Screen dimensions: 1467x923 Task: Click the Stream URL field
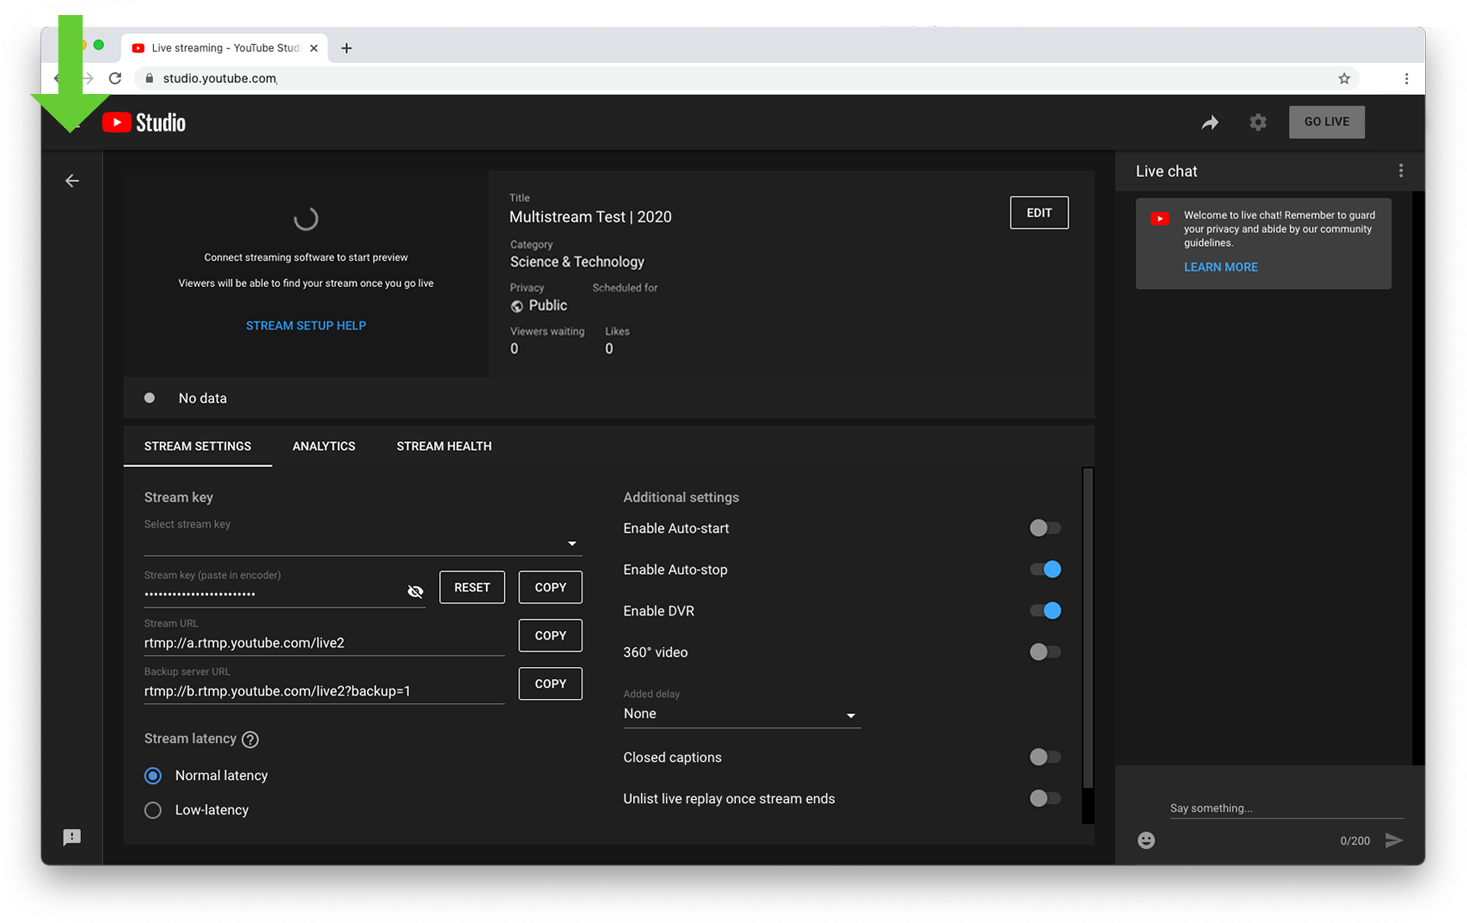coord(324,643)
